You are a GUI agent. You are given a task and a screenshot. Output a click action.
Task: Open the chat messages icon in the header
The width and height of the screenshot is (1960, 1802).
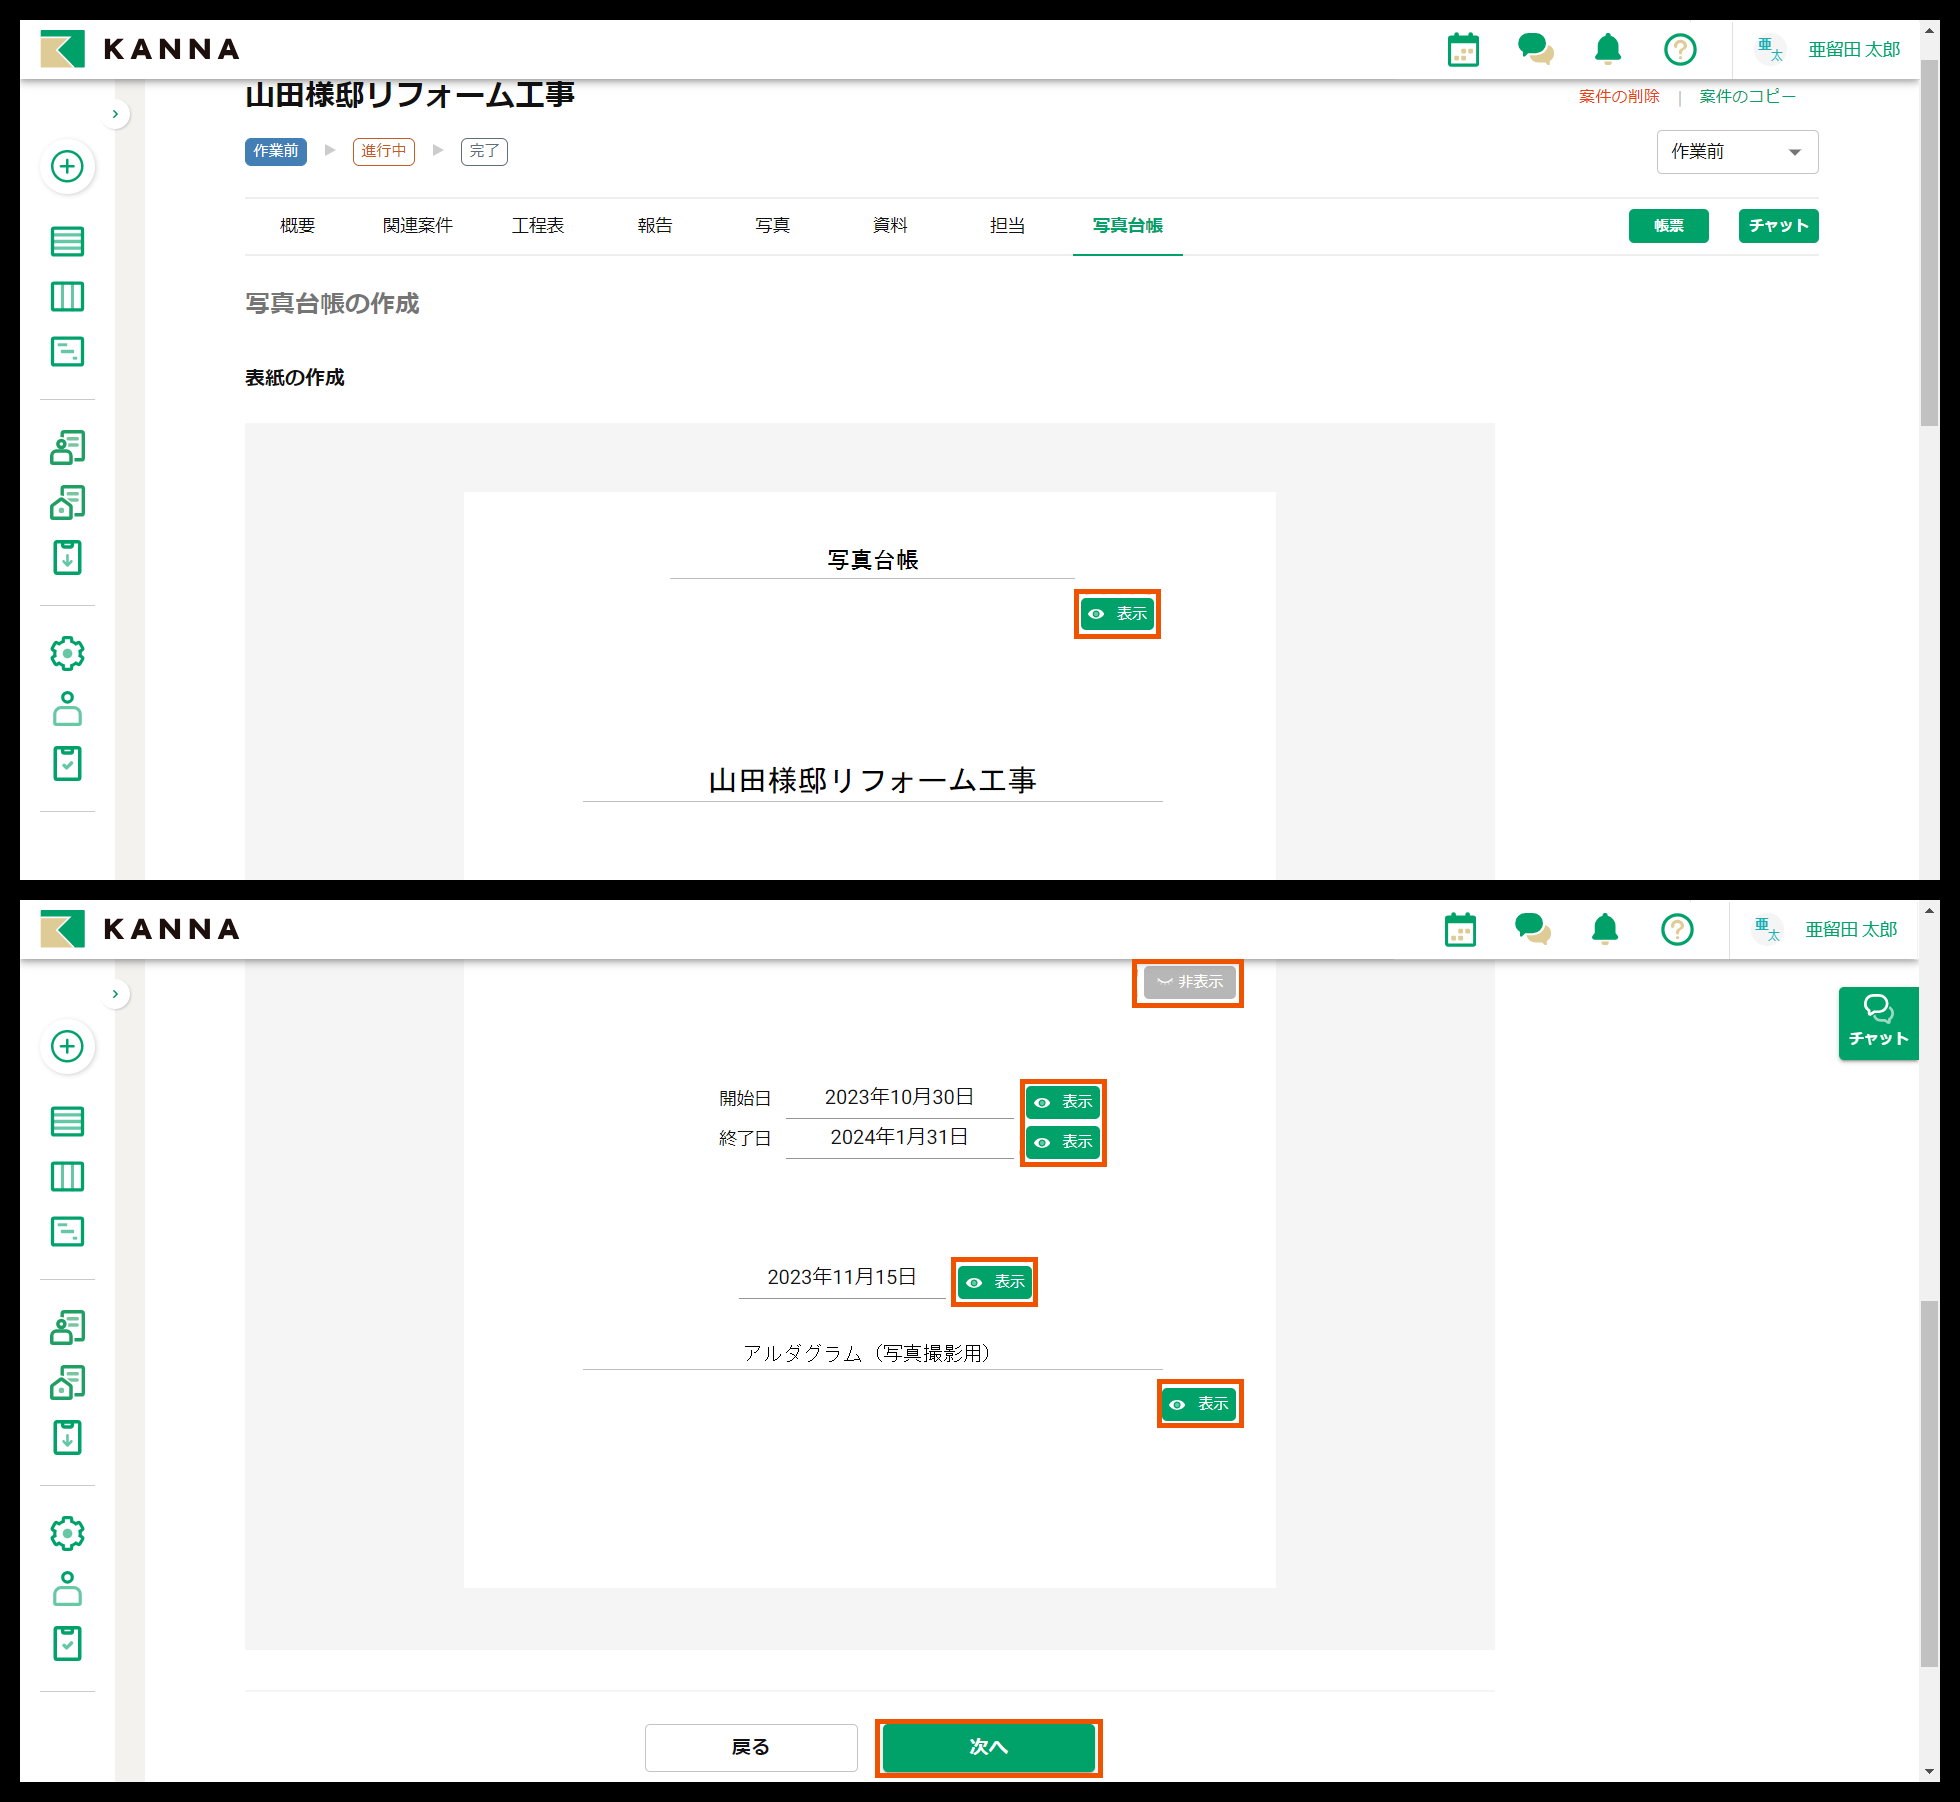tap(1535, 48)
